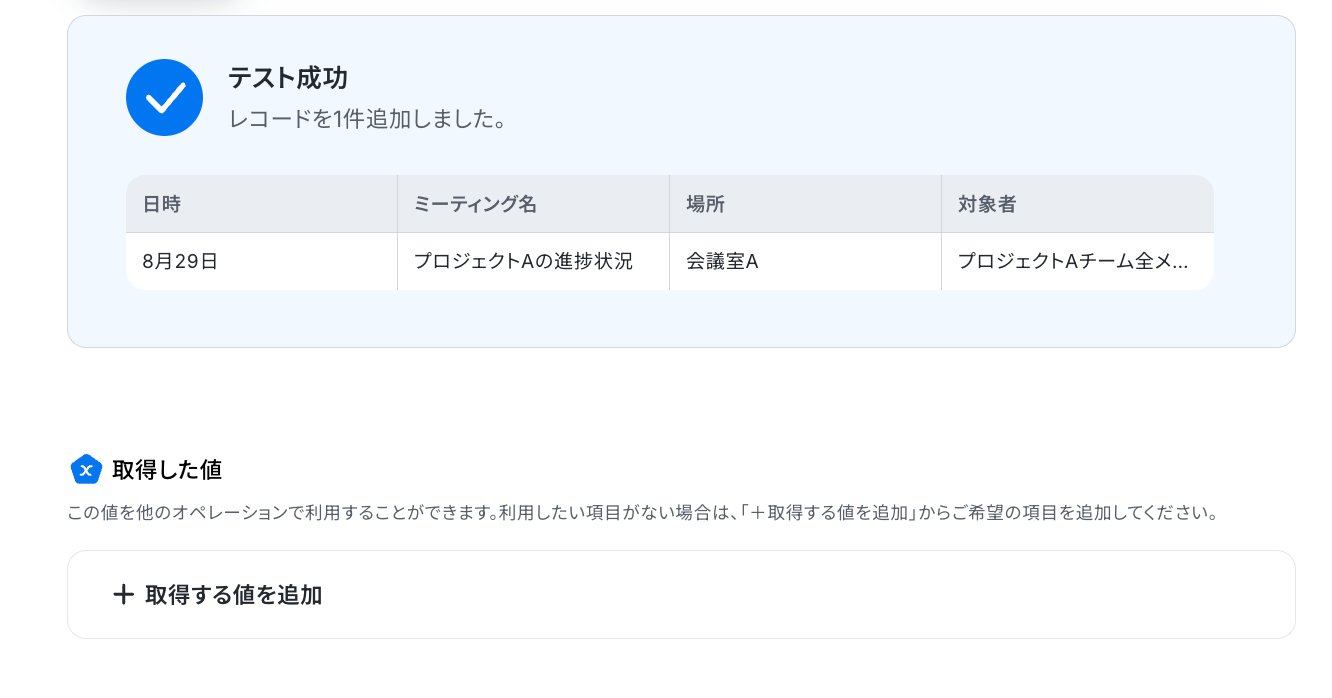Click the blue checkmark success icon
The width and height of the screenshot is (1332, 698).
pyautogui.click(x=164, y=97)
